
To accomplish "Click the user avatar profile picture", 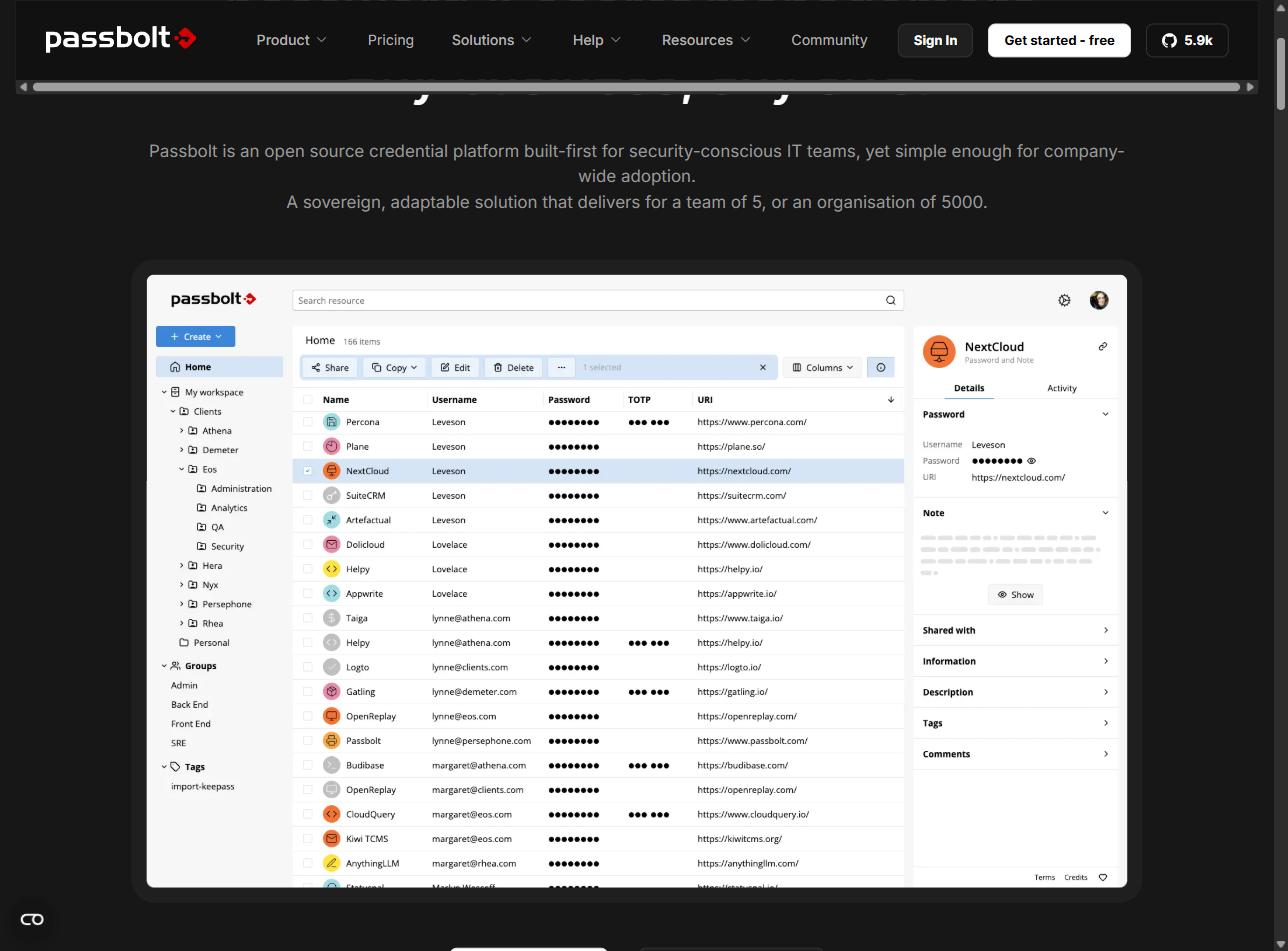I will 1098,300.
